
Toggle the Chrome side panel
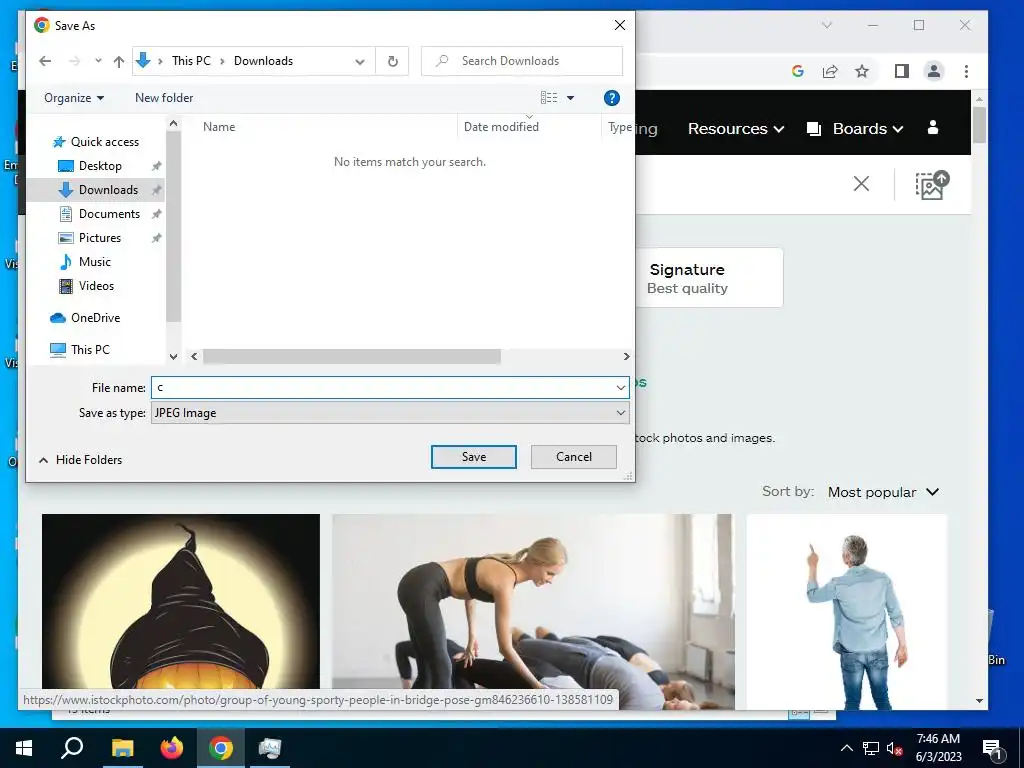pos(902,71)
